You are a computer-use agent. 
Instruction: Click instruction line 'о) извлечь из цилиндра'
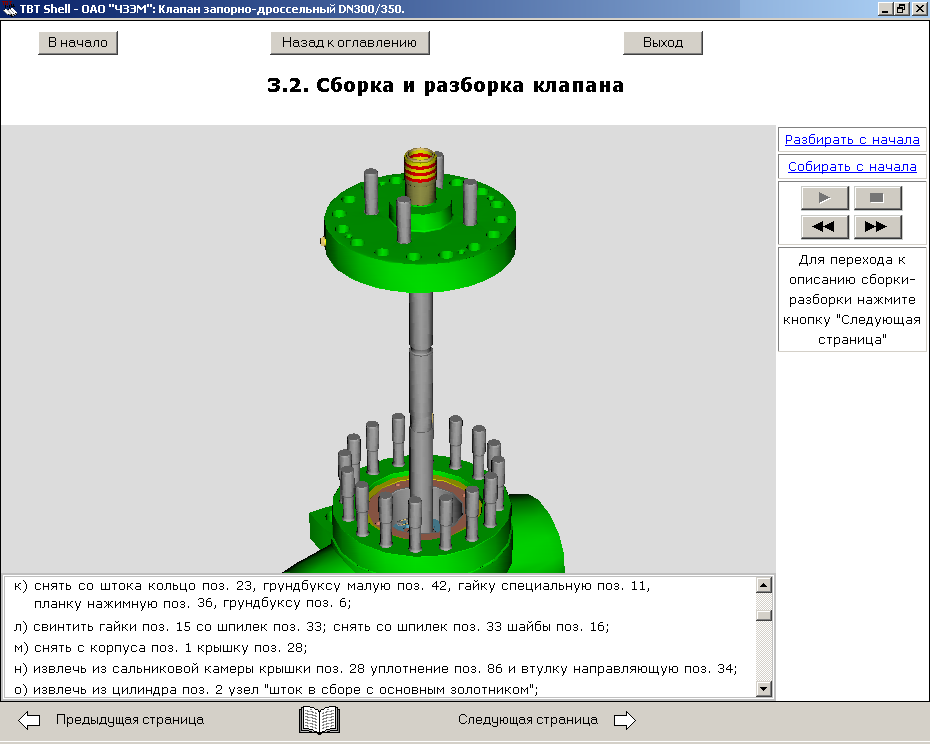(x=276, y=690)
